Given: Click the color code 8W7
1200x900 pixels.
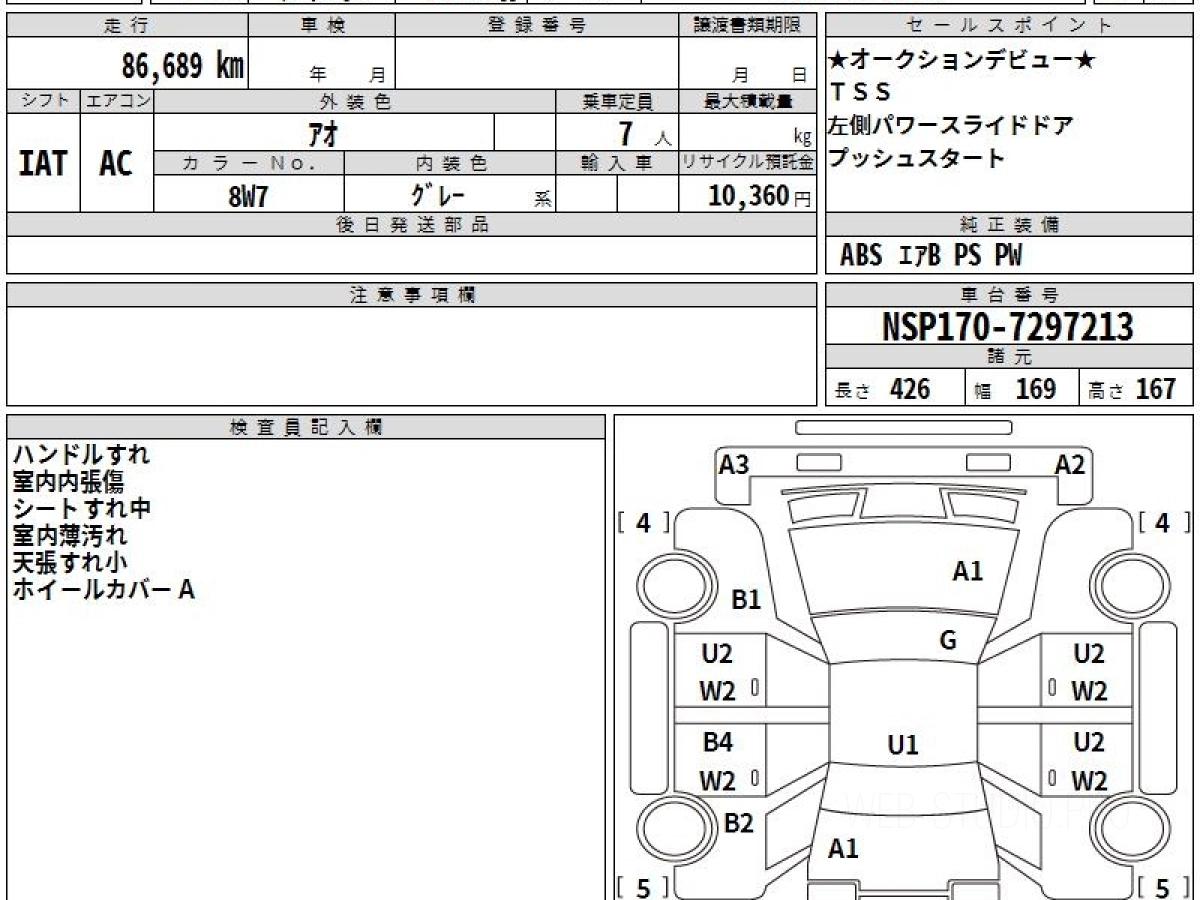Looking at the screenshot, I should click(249, 196).
